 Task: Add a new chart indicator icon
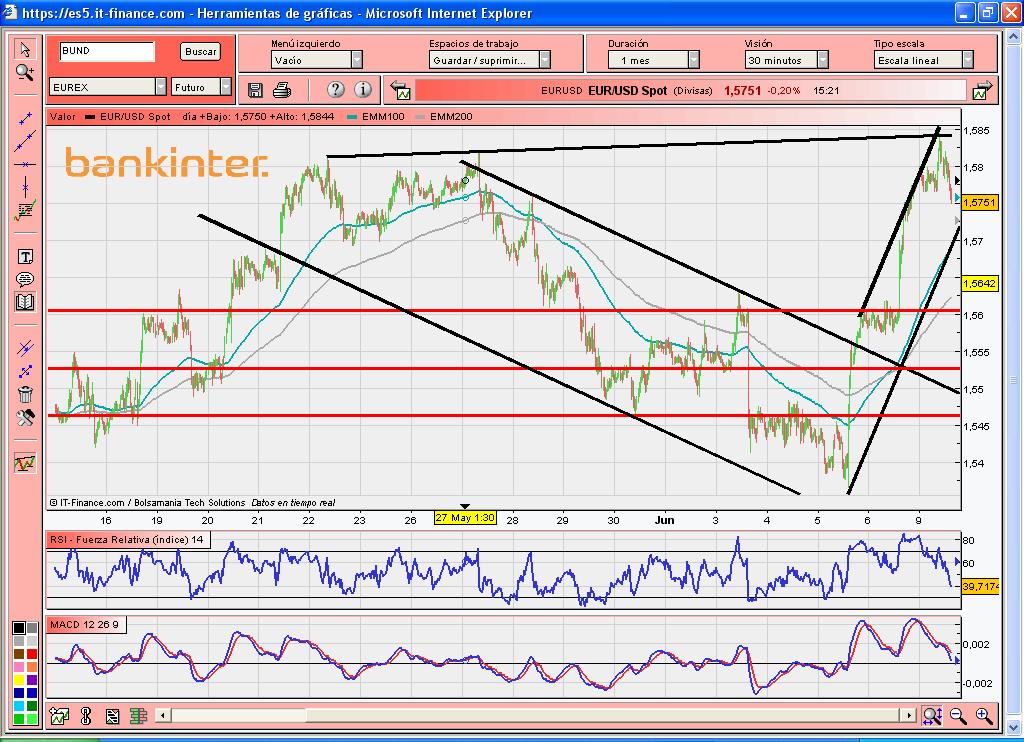[59, 717]
